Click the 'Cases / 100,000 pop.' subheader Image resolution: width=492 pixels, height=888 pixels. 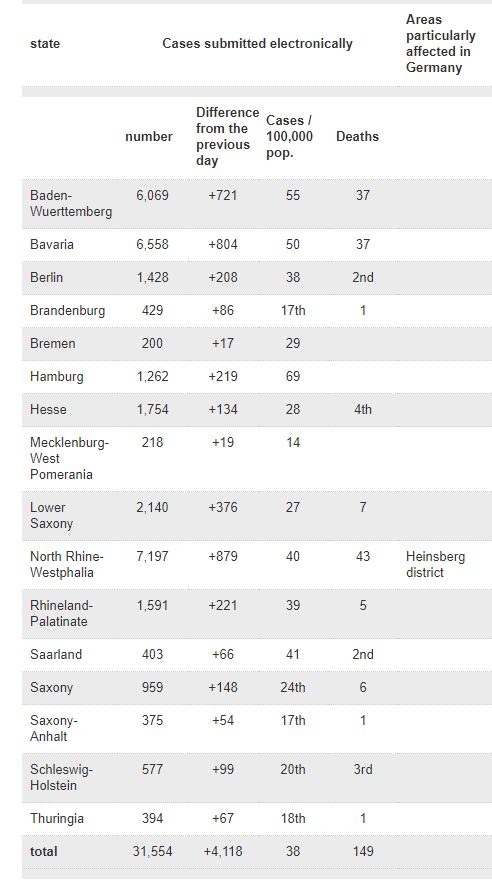pos(289,136)
